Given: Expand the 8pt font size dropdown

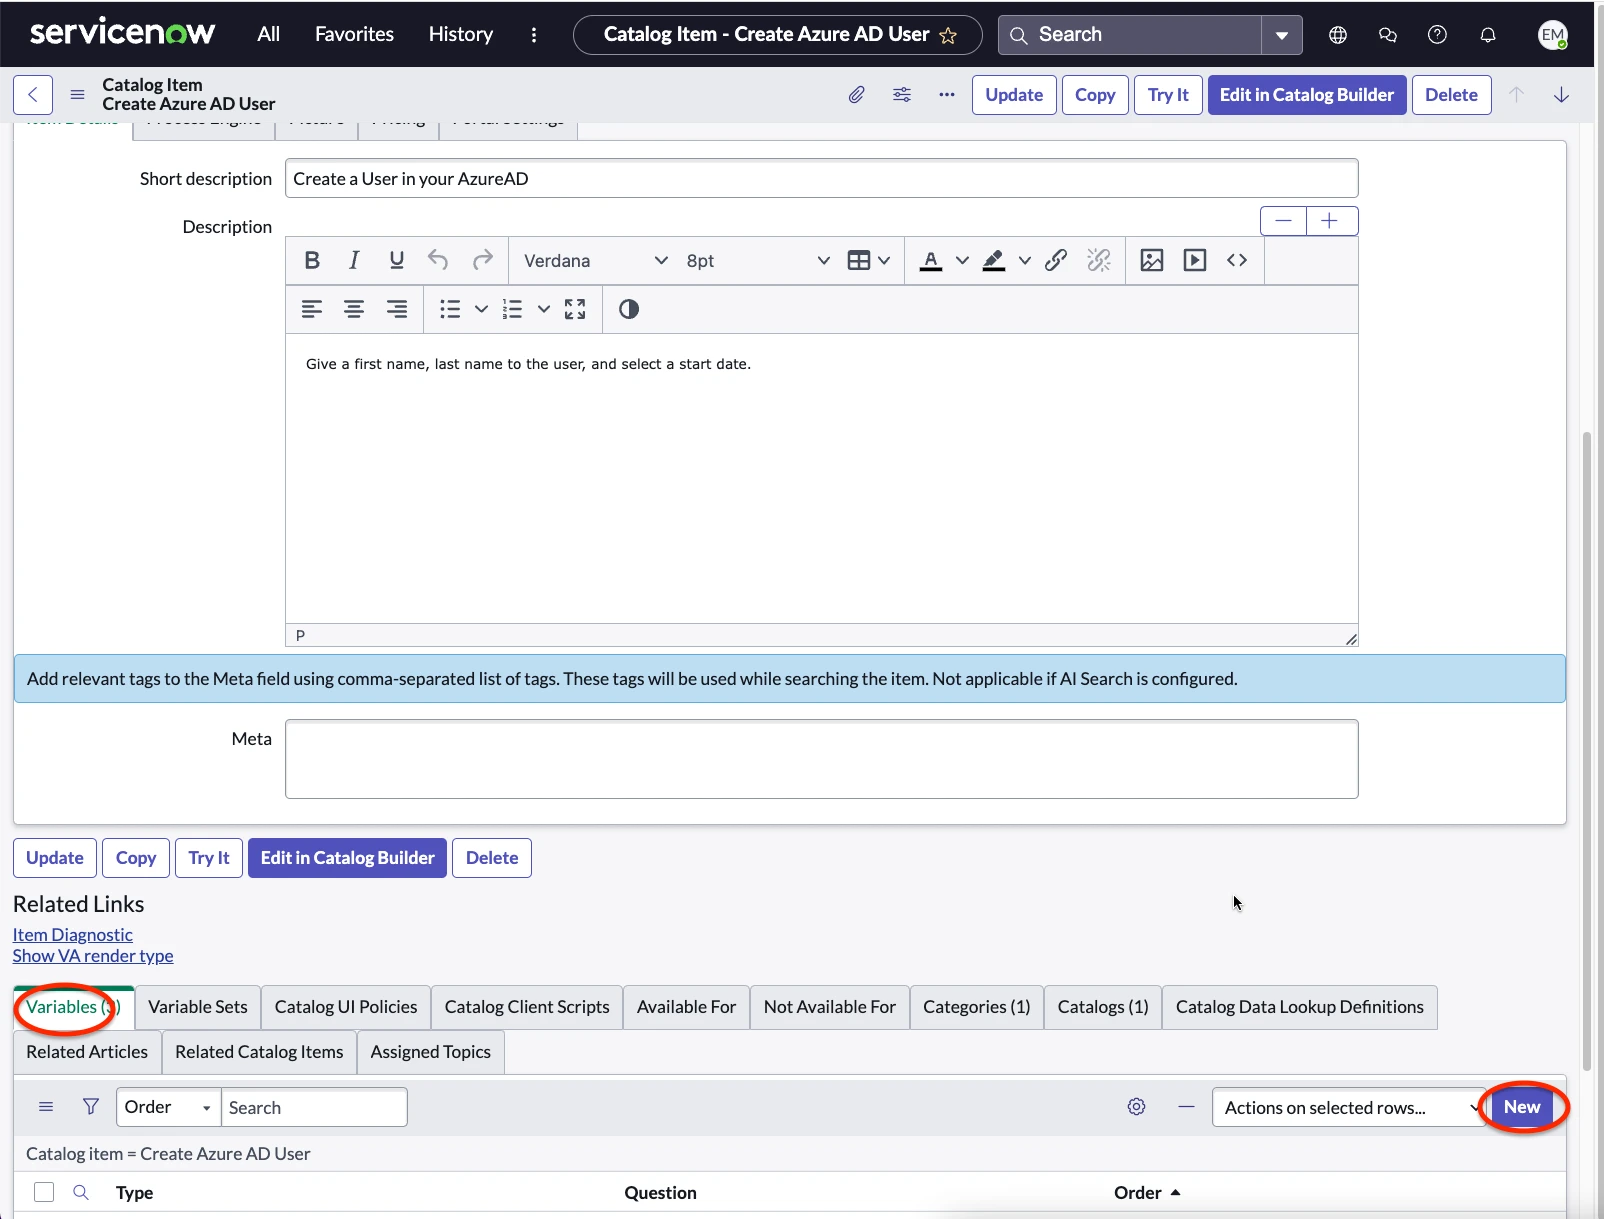Looking at the screenshot, I should [757, 261].
